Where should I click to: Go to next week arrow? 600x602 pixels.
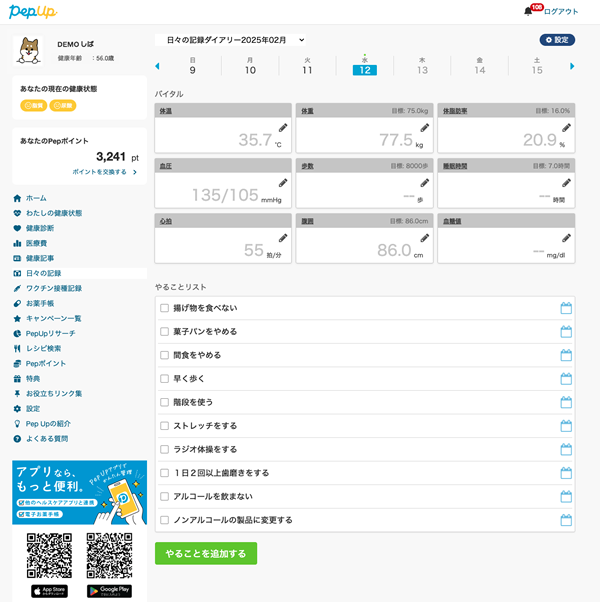coord(572,66)
